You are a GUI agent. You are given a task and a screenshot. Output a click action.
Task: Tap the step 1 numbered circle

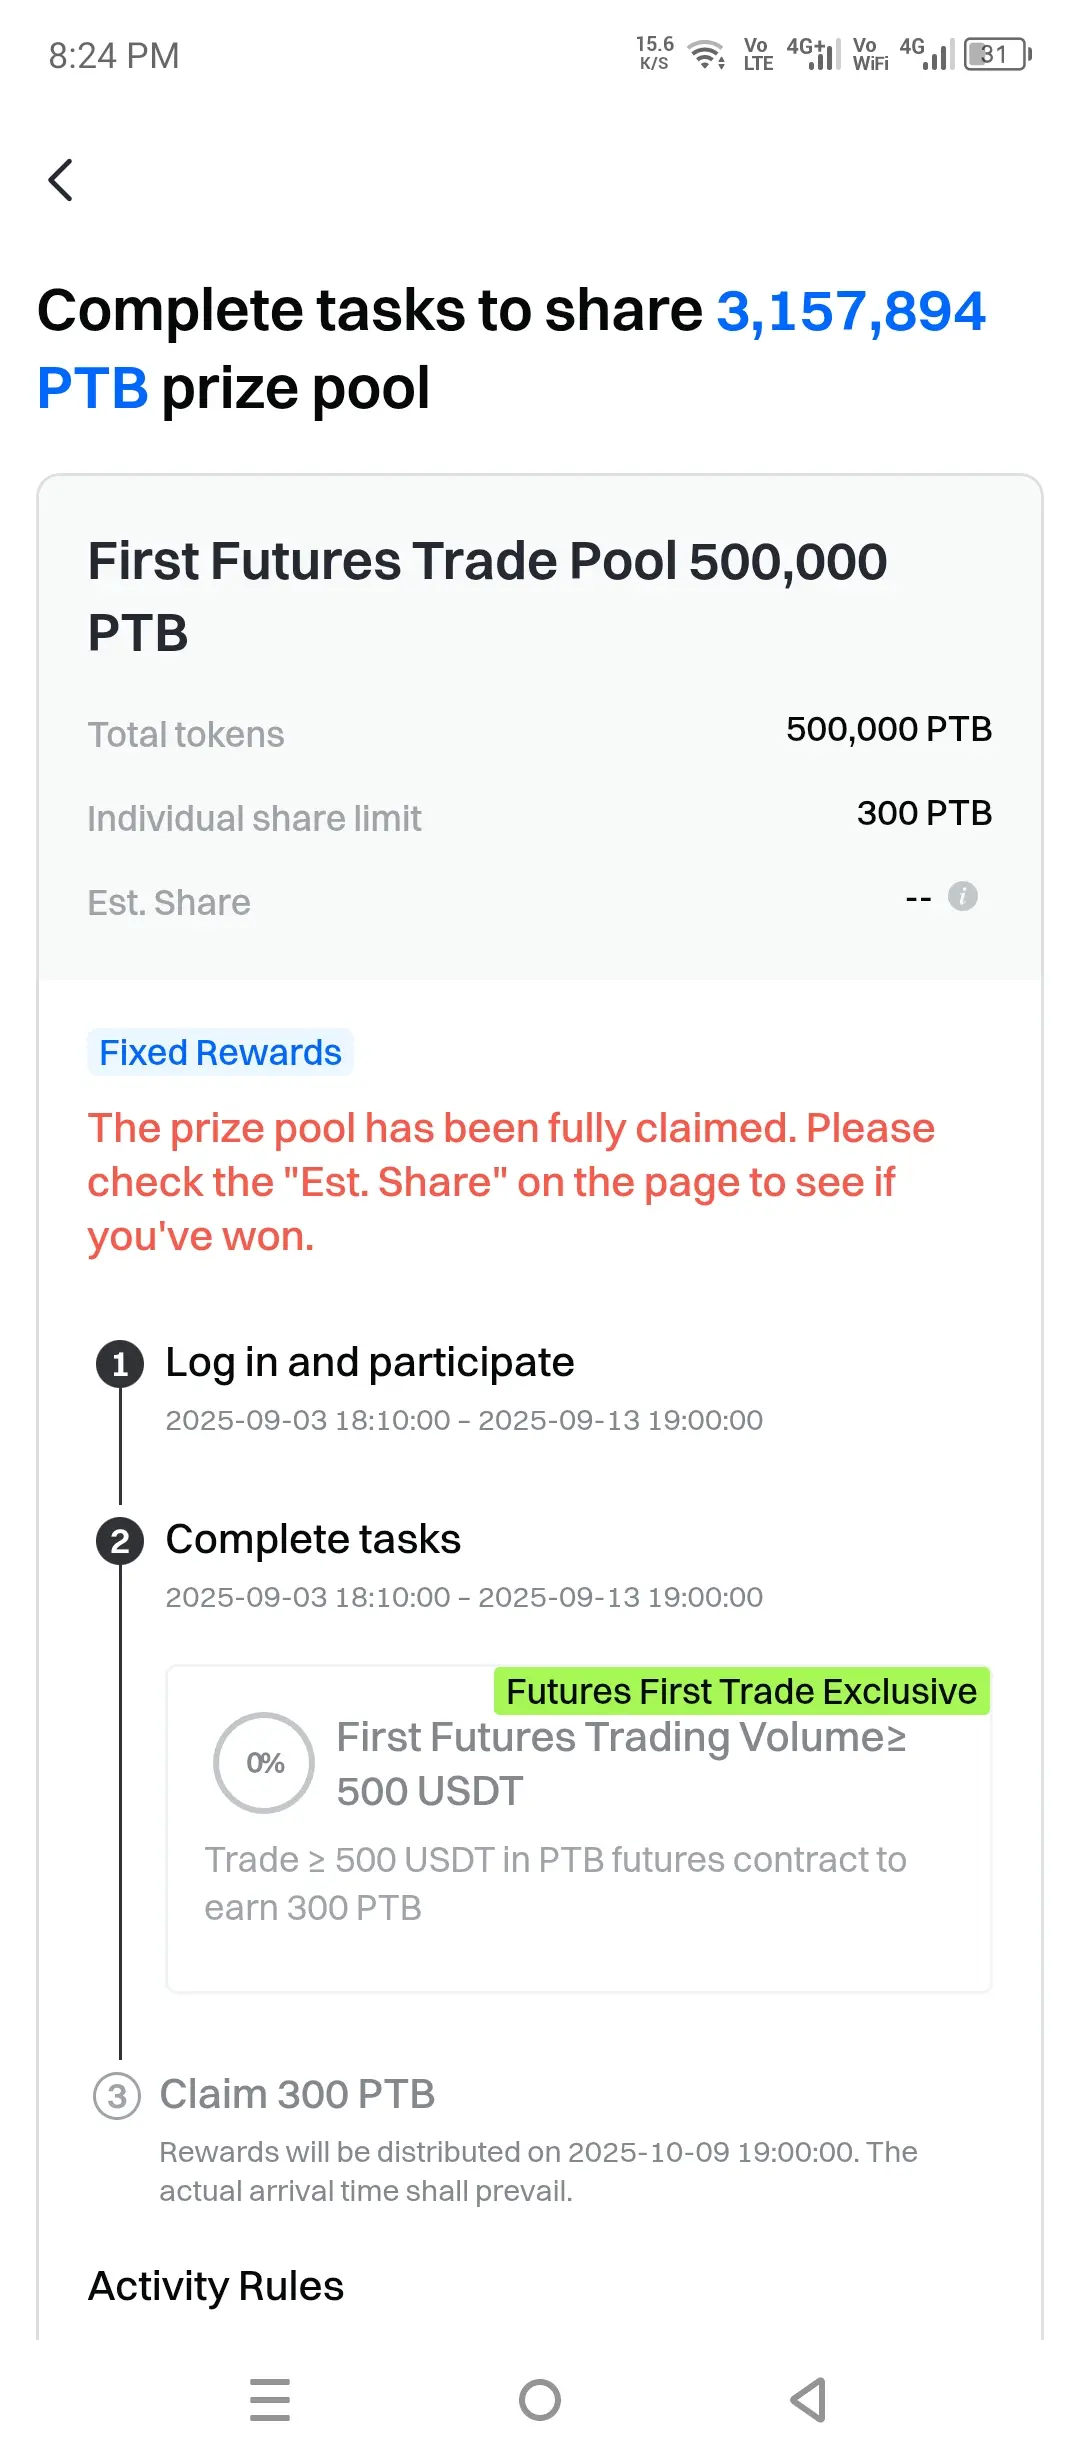(120, 1364)
